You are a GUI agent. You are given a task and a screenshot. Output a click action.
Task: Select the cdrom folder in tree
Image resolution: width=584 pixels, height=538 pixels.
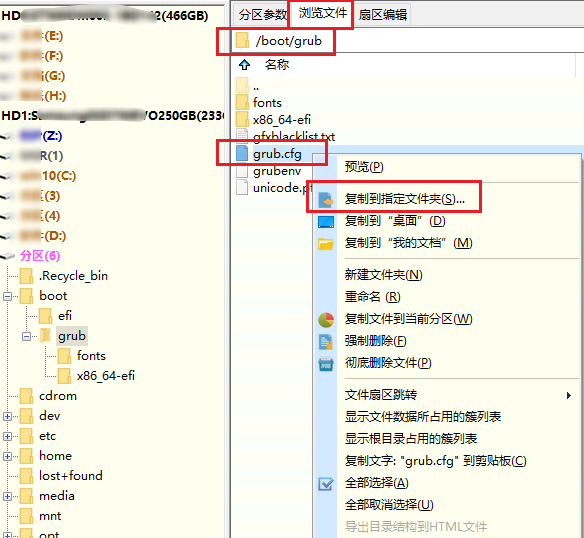58,396
